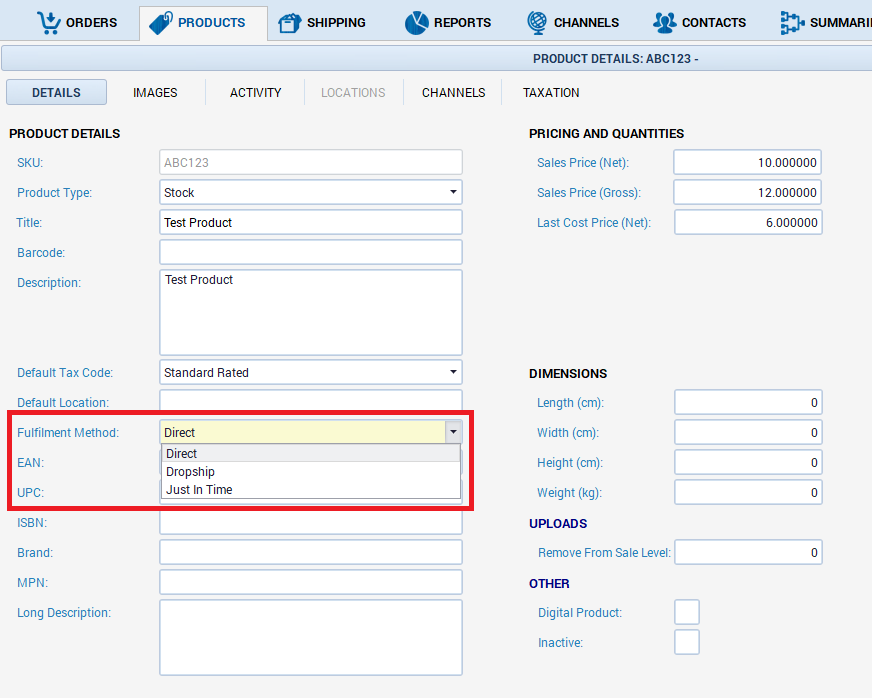Expand the Product Type dropdown arrow
This screenshot has height=698, width=872.
[453, 192]
